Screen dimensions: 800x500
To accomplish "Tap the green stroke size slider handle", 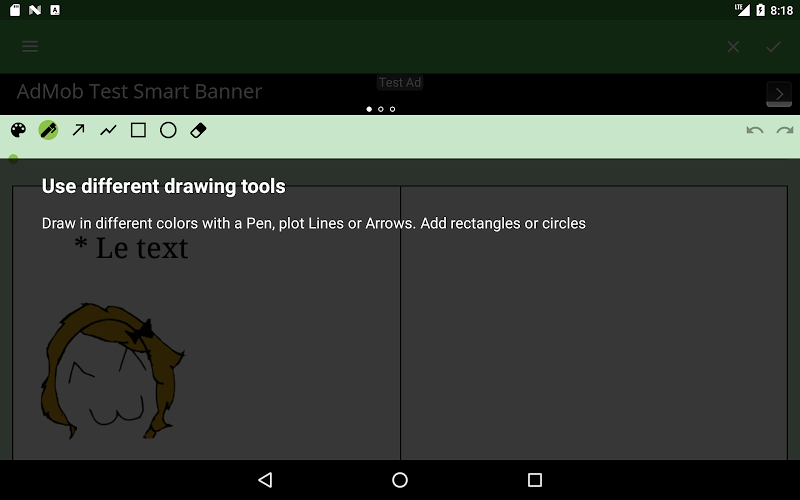I will point(13,159).
